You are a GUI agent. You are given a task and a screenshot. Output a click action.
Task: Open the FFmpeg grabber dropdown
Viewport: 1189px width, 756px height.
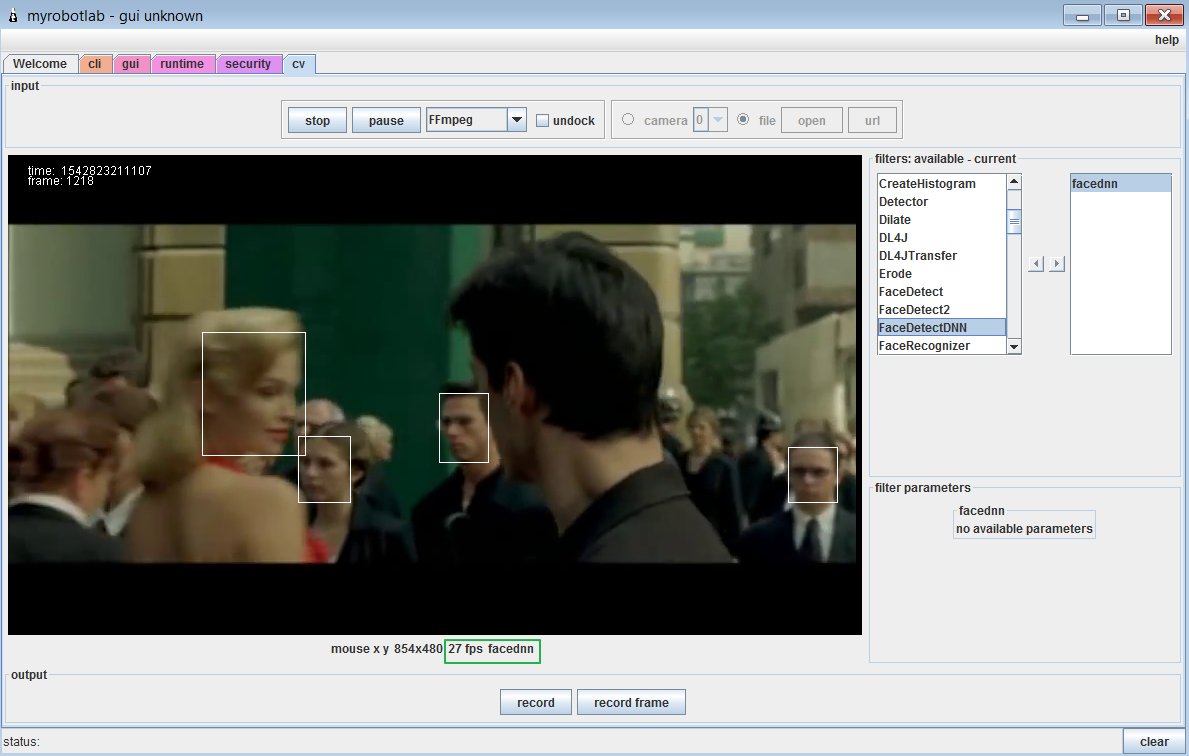coord(516,120)
